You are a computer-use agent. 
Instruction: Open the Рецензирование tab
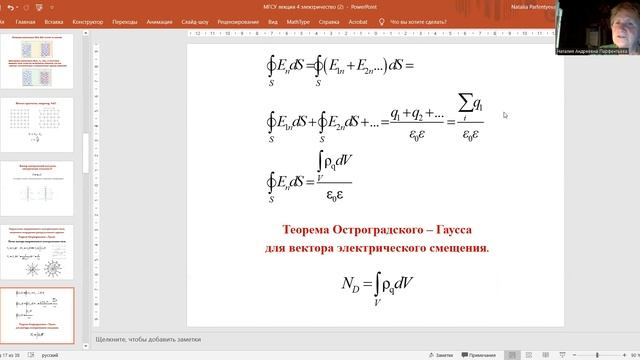[x=238, y=22]
